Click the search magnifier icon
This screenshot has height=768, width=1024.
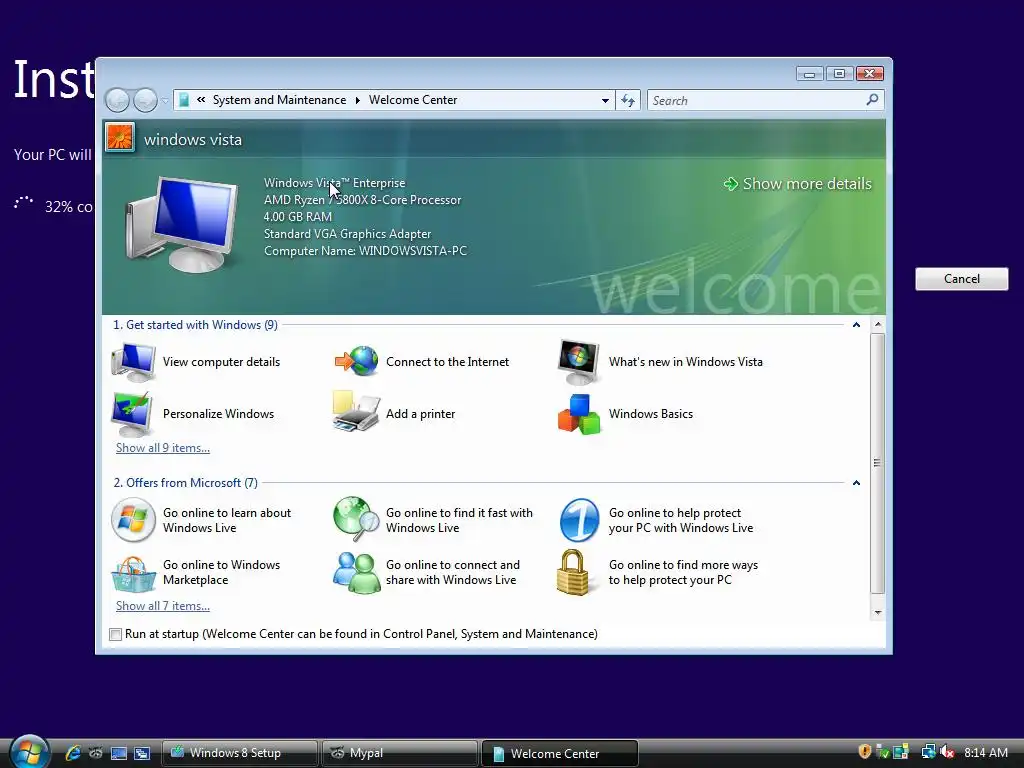pos(872,100)
